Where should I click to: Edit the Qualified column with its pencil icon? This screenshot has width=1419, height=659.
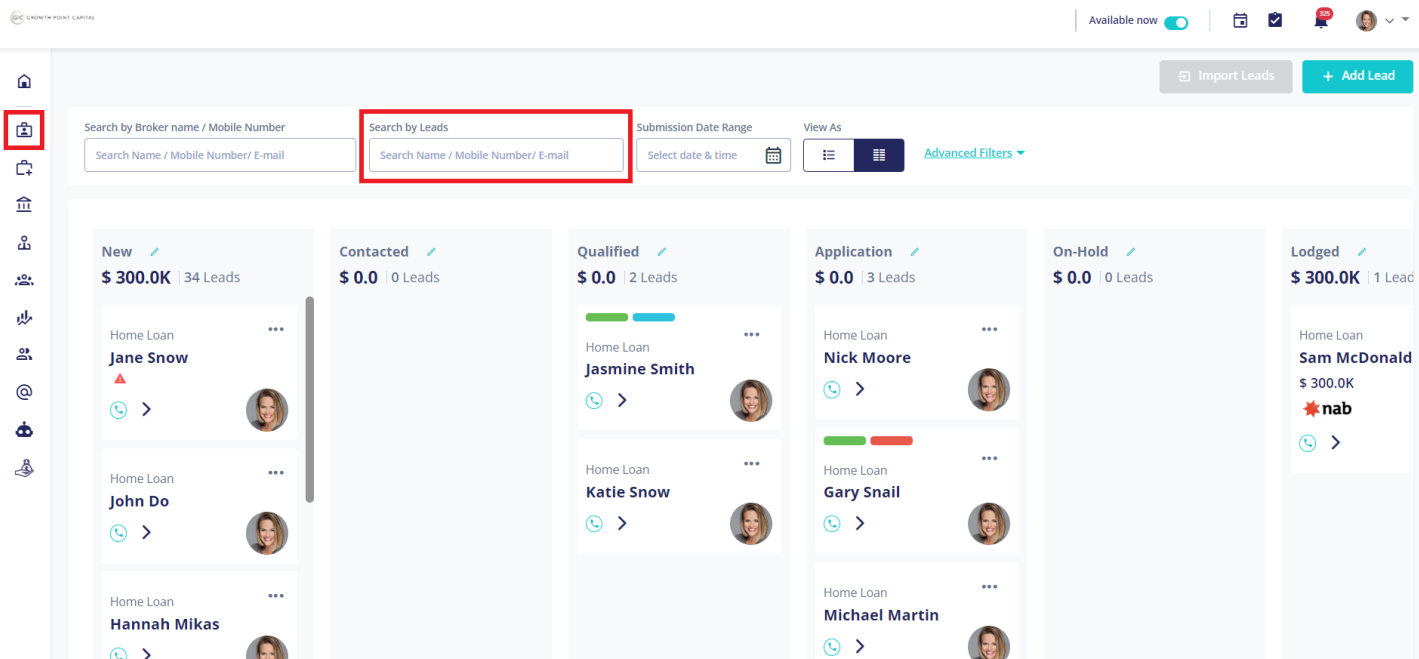[x=661, y=252]
